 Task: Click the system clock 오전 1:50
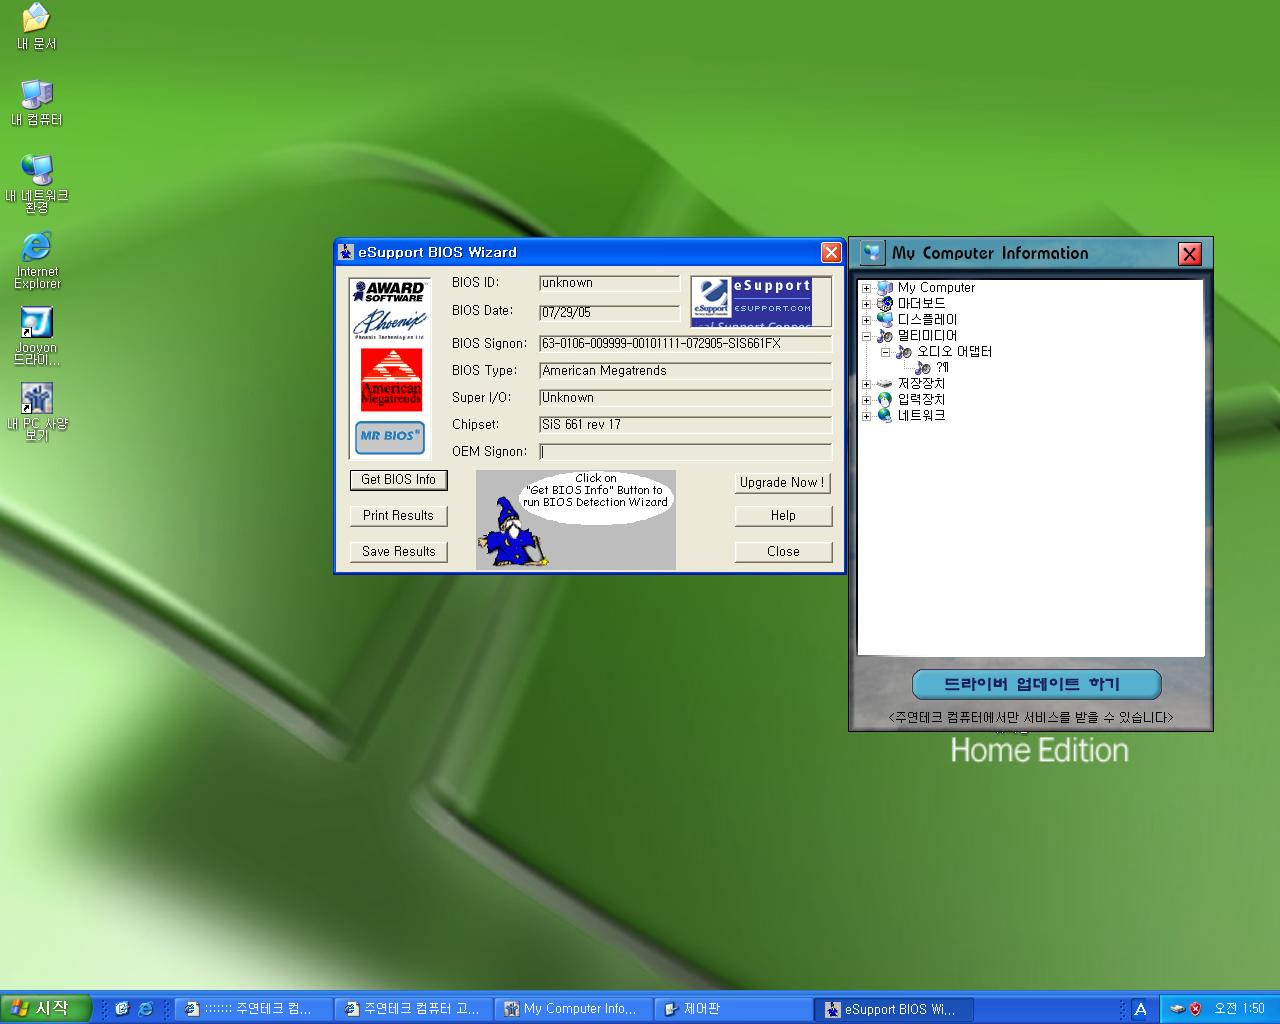1239,1009
